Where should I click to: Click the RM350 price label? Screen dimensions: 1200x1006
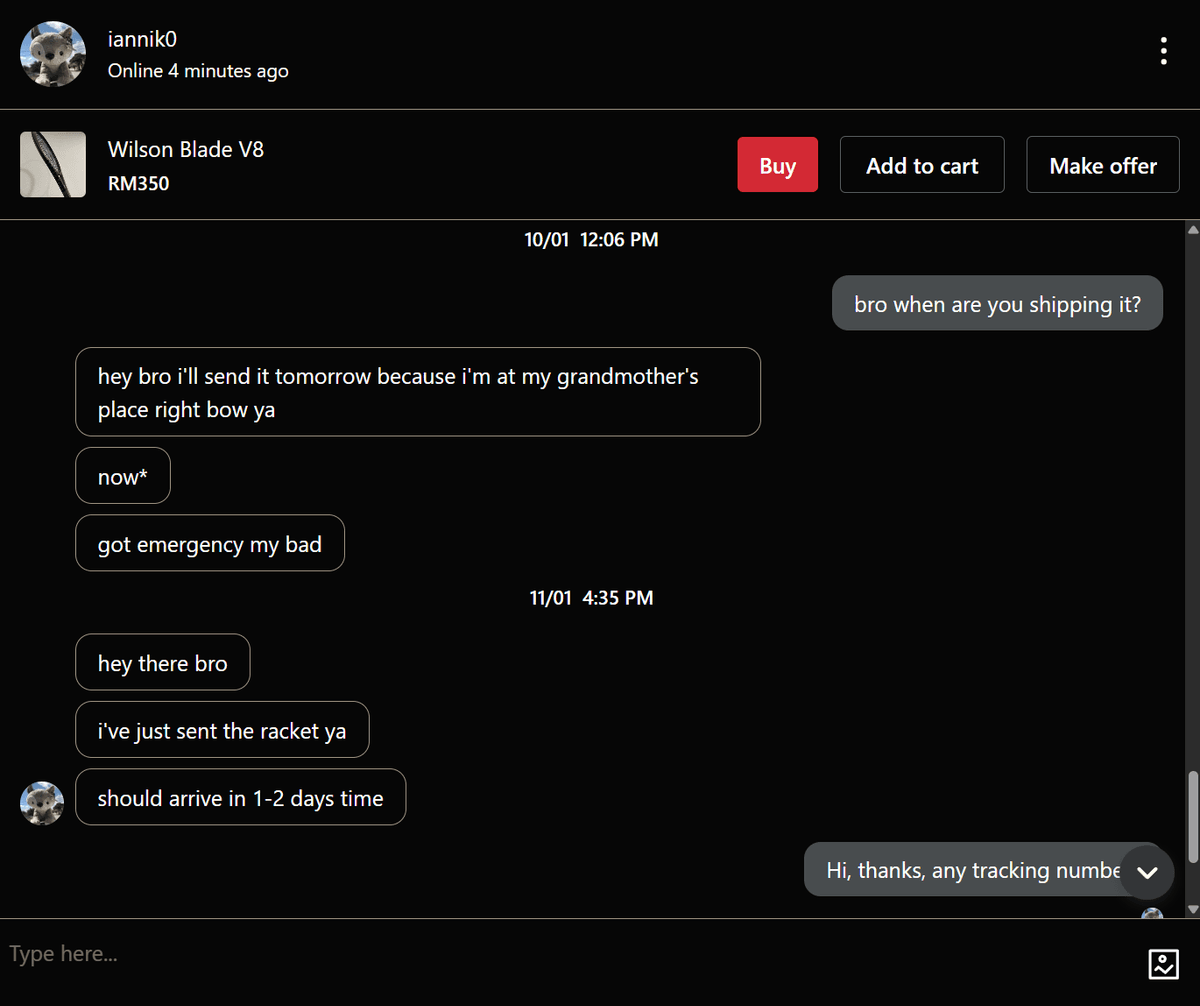[x=138, y=184]
